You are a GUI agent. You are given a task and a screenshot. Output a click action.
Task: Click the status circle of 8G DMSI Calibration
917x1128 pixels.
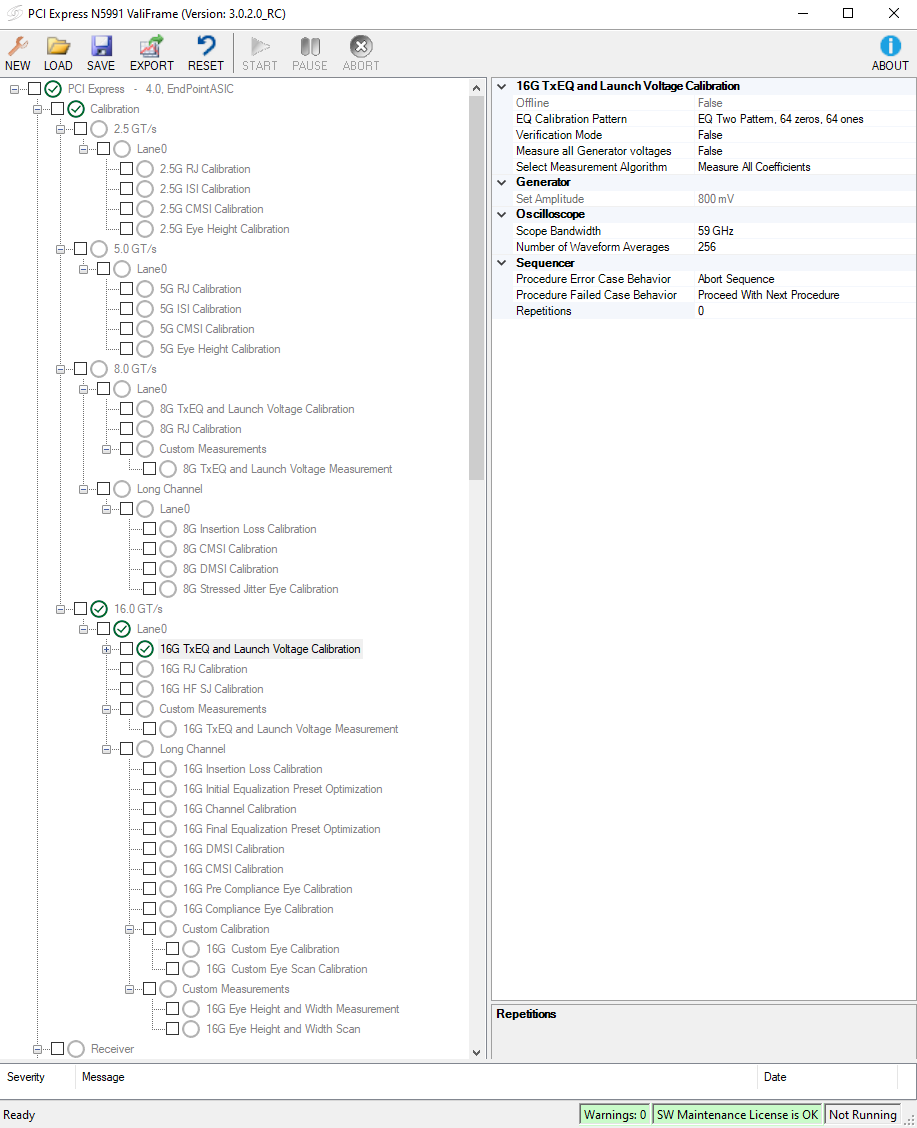(168, 569)
